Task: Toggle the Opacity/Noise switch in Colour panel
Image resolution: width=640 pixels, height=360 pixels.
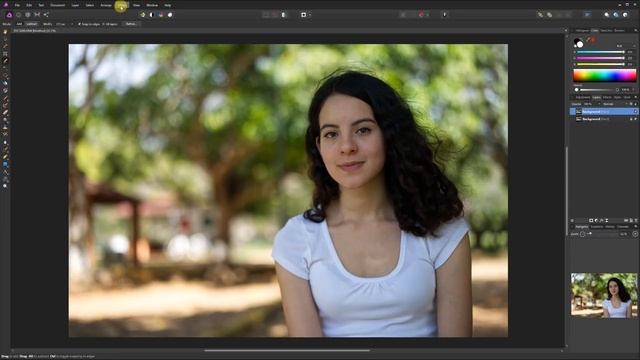Action: pos(576,90)
